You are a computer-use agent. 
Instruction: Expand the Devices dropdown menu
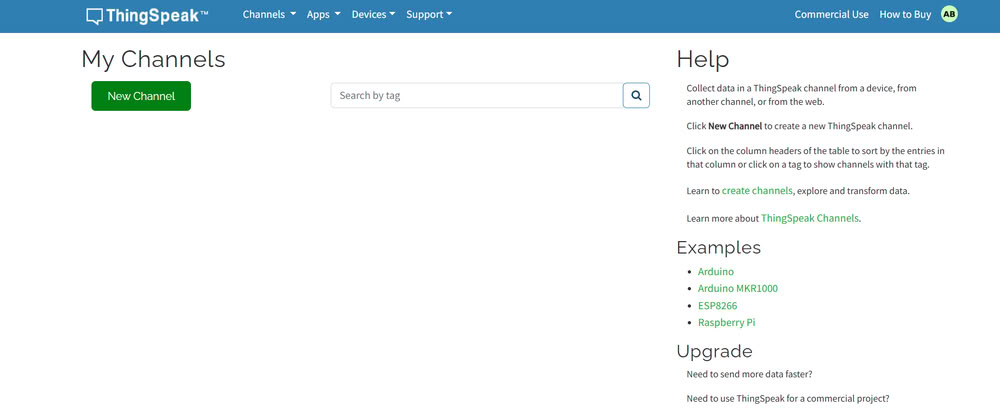click(373, 15)
